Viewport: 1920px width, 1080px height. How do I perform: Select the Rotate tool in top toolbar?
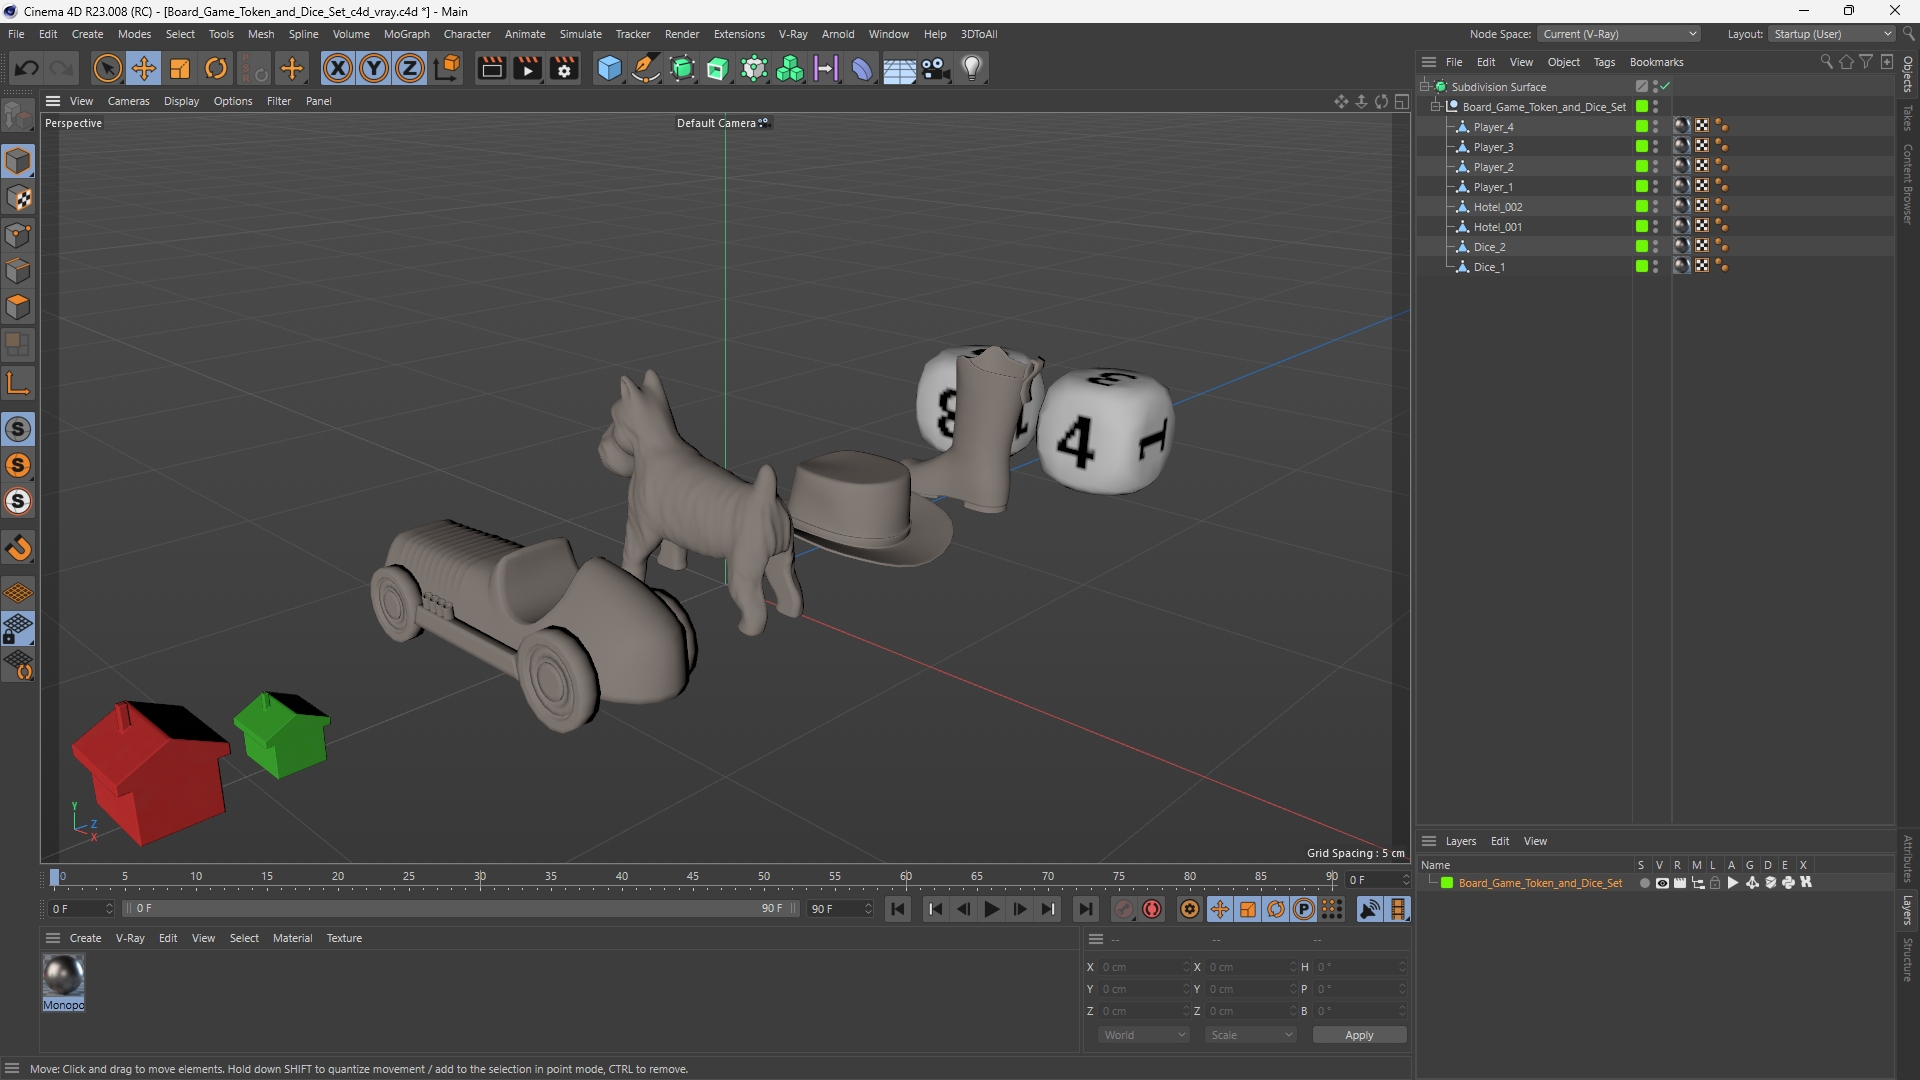(216, 68)
